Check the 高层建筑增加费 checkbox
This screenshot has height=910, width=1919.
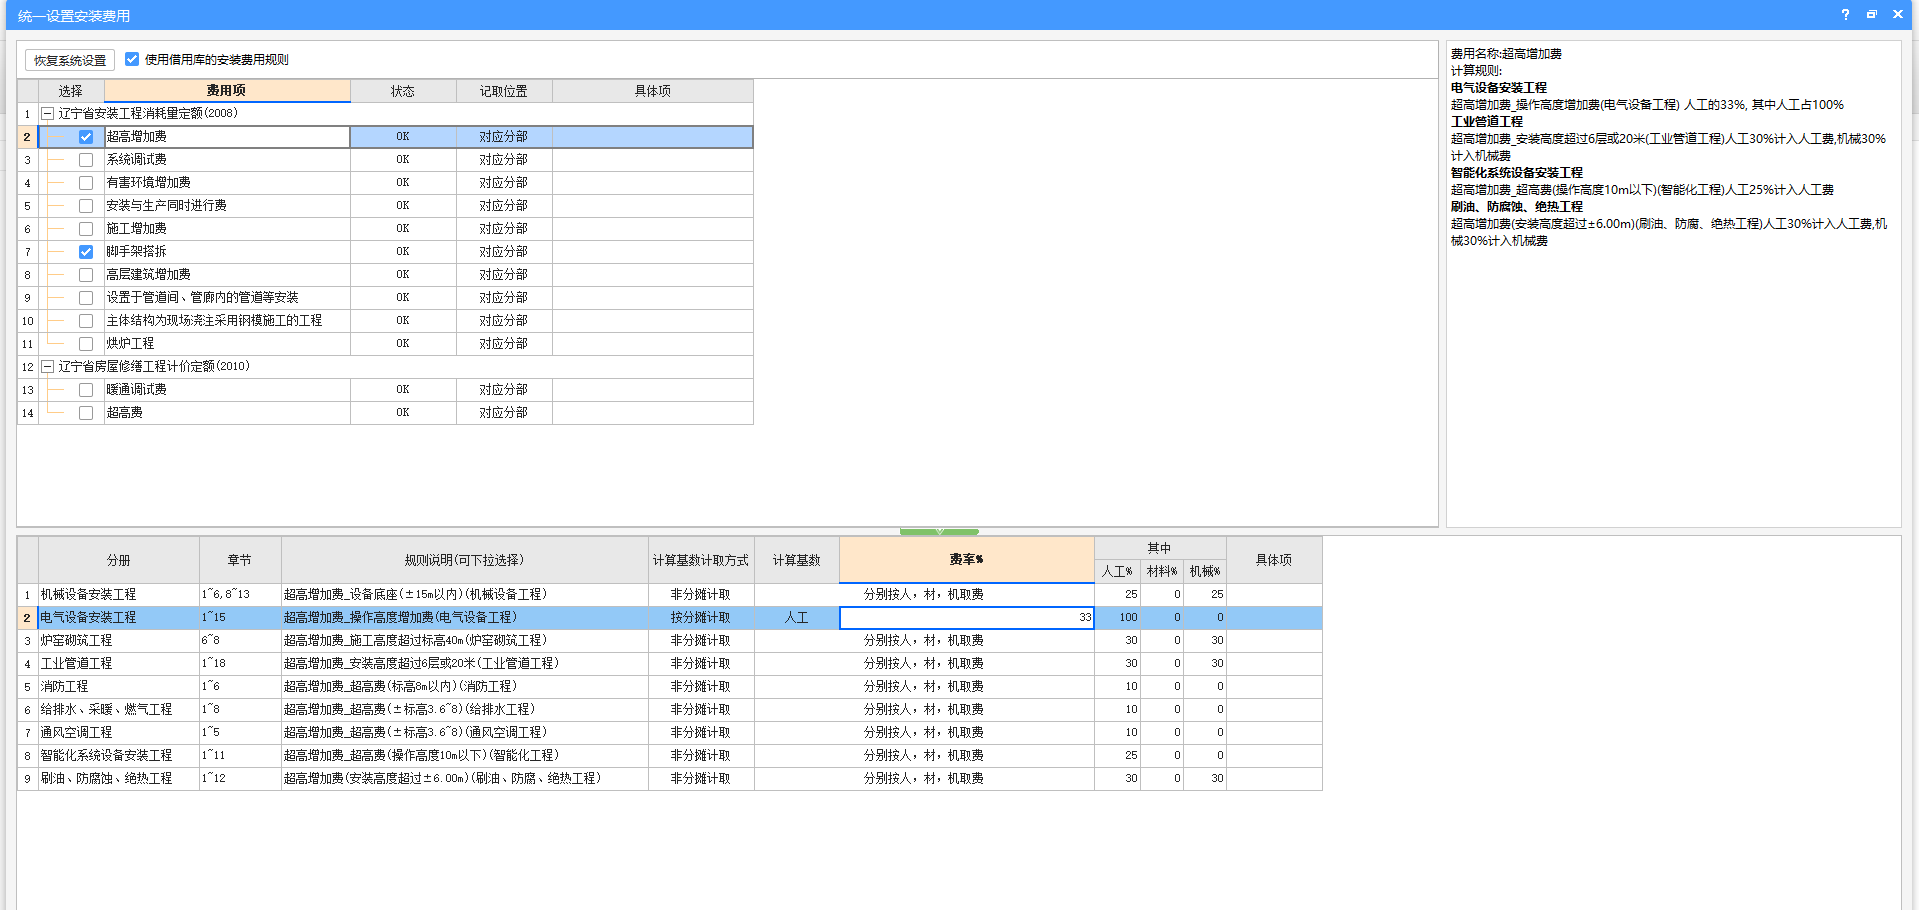click(x=86, y=275)
